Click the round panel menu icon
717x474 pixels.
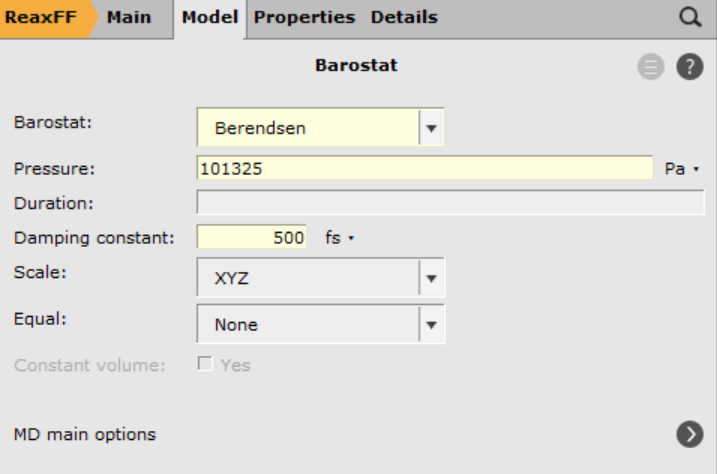tap(651, 68)
